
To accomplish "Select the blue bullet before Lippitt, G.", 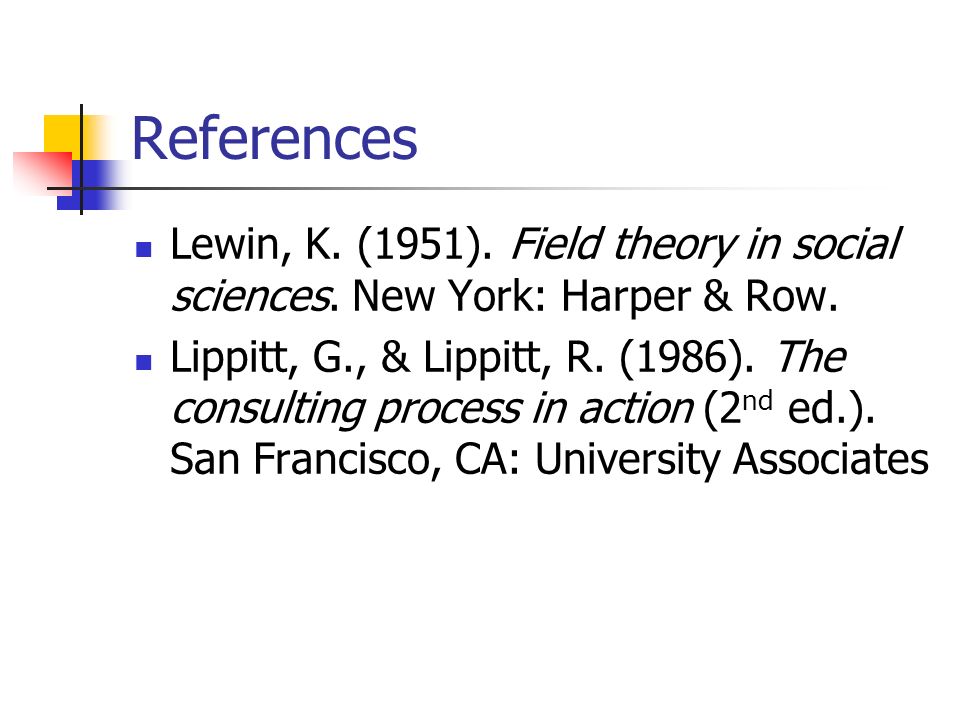I will (x=144, y=362).
